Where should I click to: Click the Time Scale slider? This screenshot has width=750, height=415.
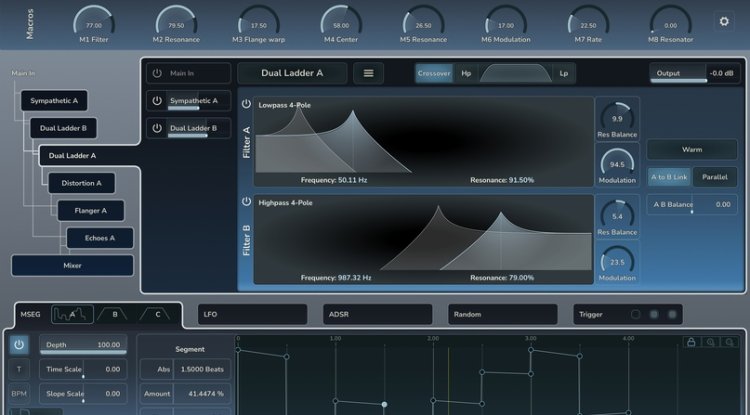click(83, 369)
